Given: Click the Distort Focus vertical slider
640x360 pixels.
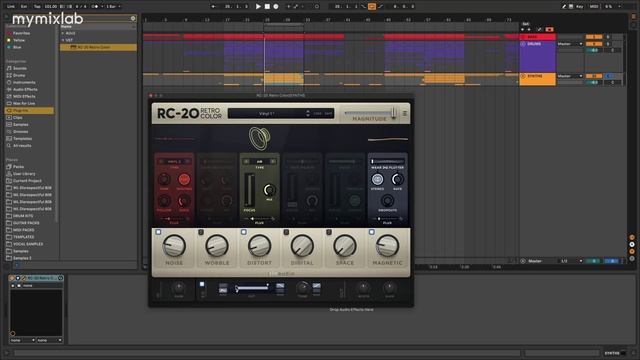Looking at the screenshot, I should pos(249,190).
